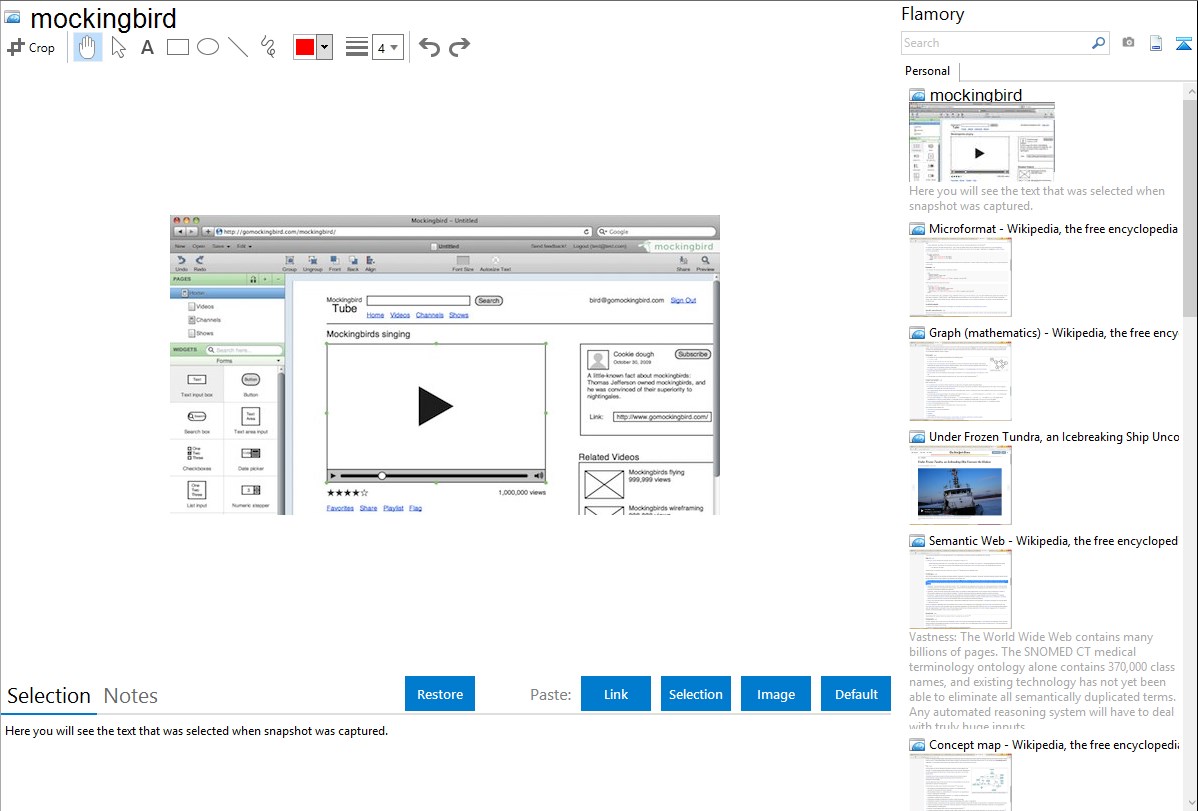Open the Personal tab
This screenshot has width=1198, height=811.
(927, 71)
